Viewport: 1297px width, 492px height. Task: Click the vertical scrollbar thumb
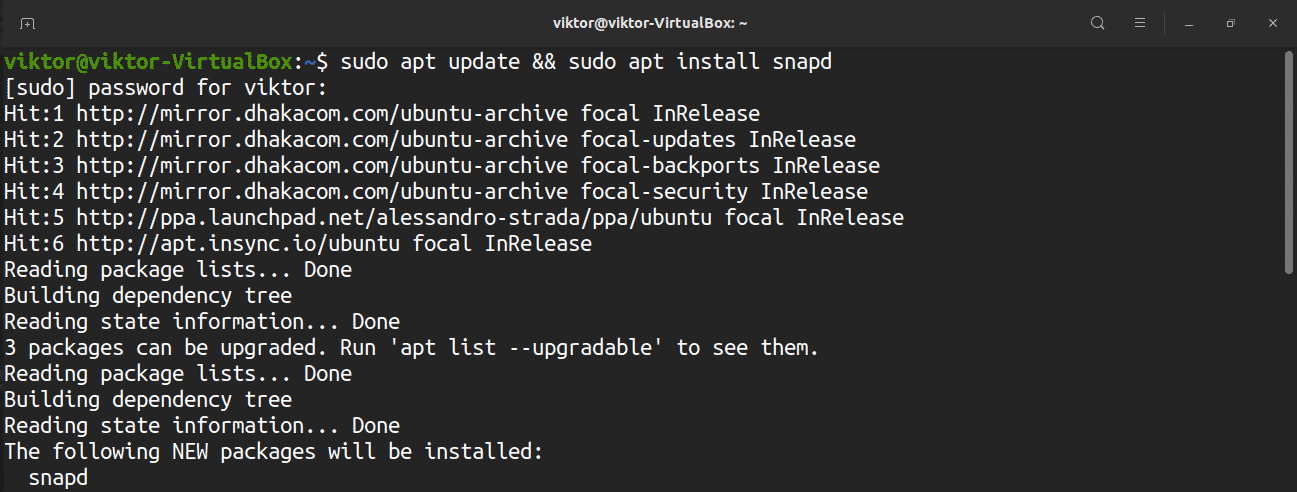[x=1289, y=160]
